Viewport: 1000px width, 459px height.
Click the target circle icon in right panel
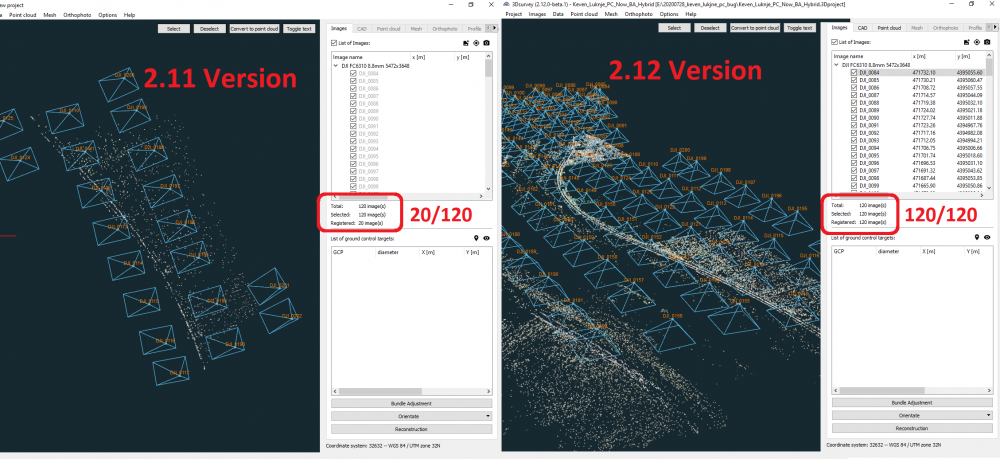click(976, 43)
